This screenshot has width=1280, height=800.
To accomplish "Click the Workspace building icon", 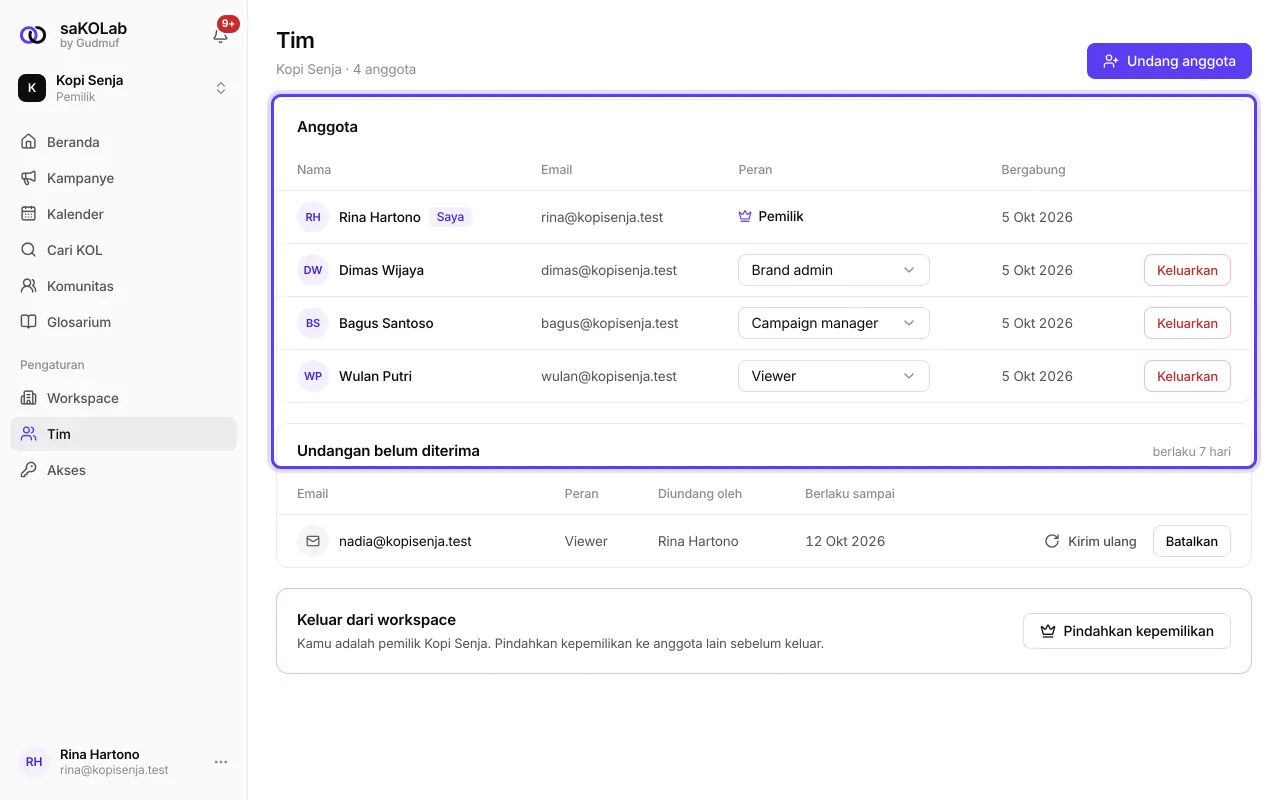I will click(29, 398).
